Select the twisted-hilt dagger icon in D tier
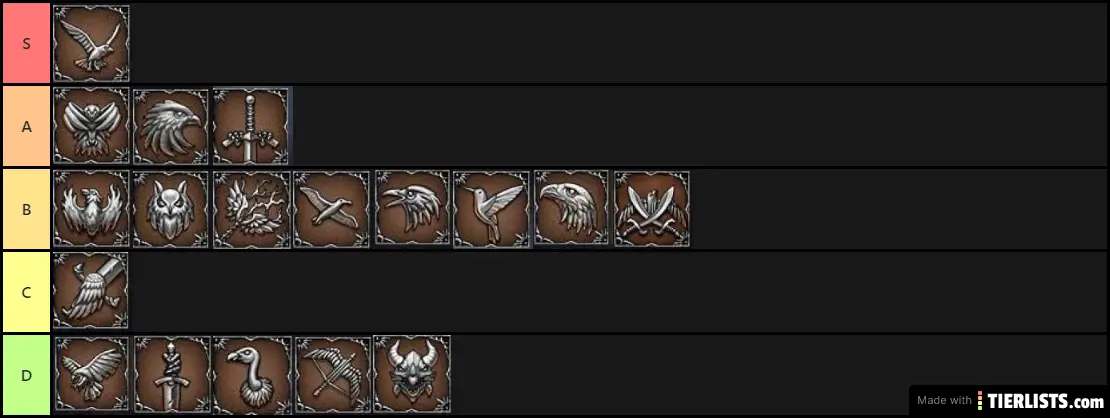 (171, 374)
